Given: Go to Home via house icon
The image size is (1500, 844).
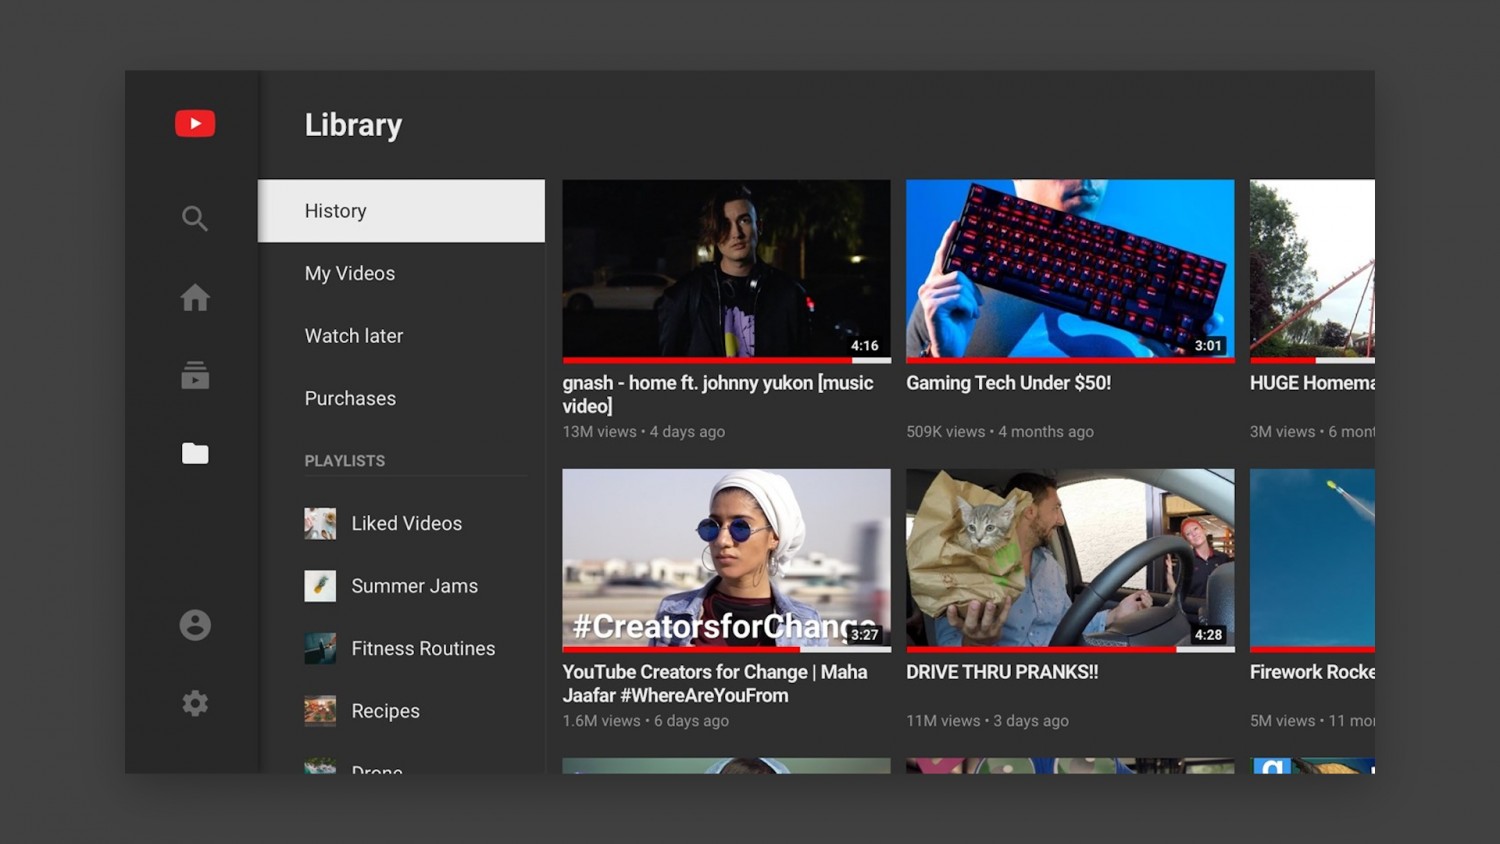Looking at the screenshot, I should [x=195, y=297].
